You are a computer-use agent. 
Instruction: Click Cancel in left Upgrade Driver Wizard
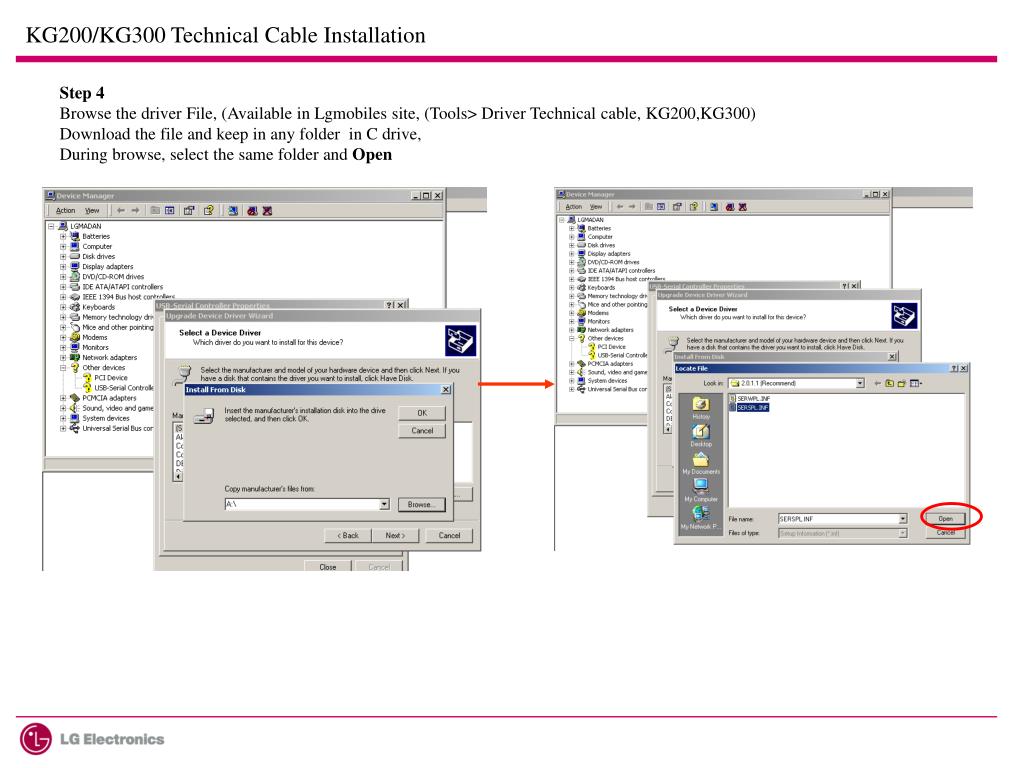[449, 536]
